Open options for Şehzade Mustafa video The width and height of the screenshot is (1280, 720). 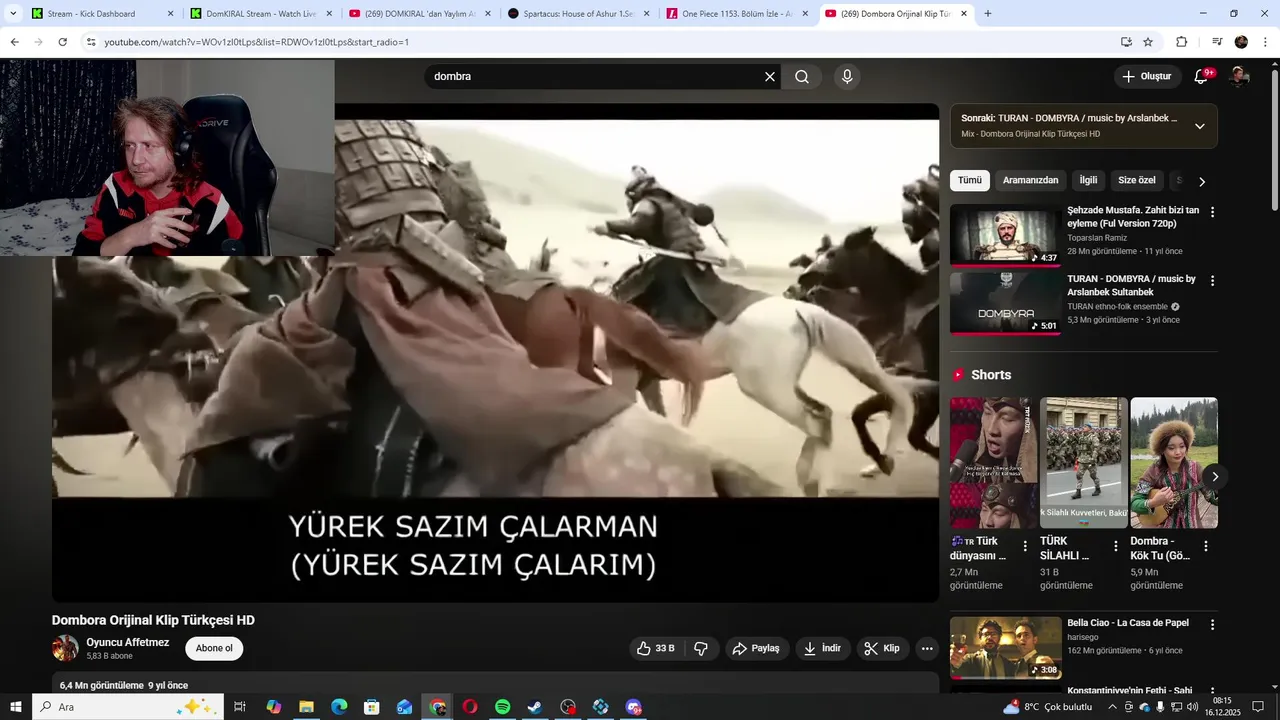coord(1212,212)
